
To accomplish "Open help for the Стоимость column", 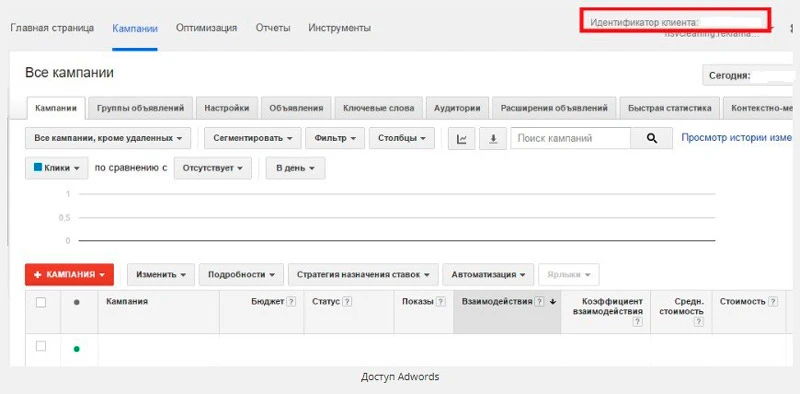I will [x=773, y=302].
